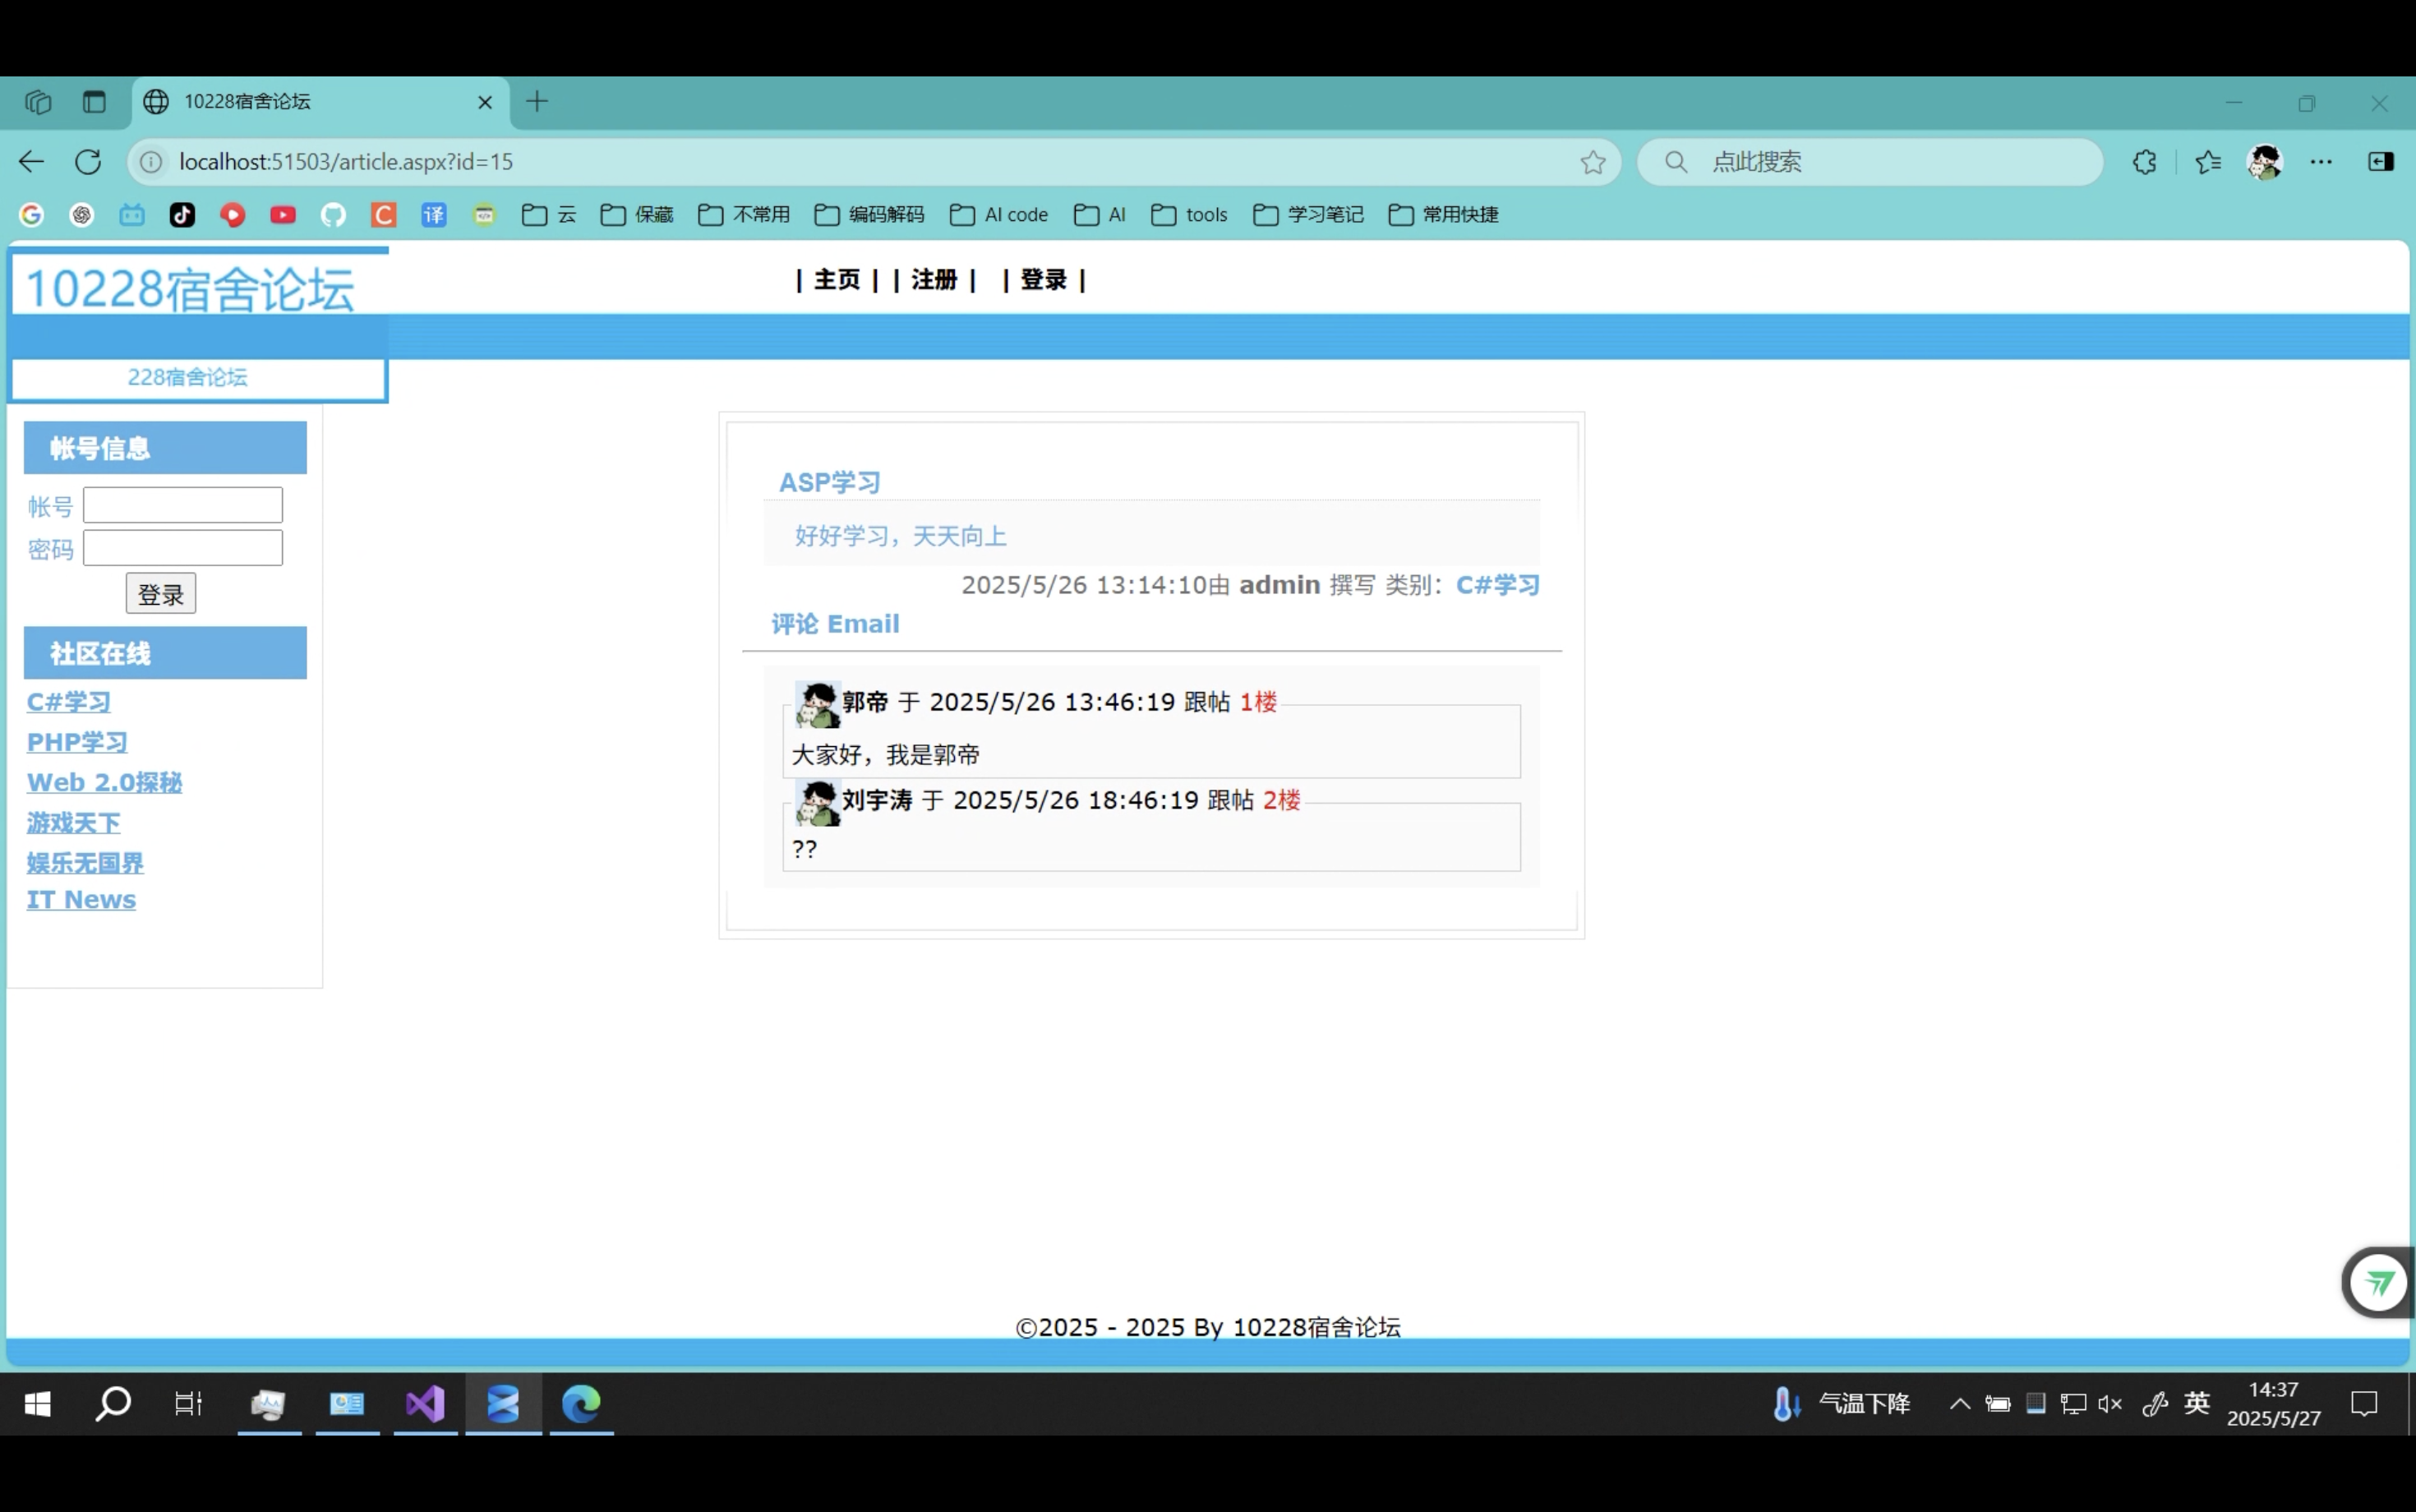Click the 登录 button under the password field
Image resolution: width=2416 pixels, height=1512 pixels.
161,594
